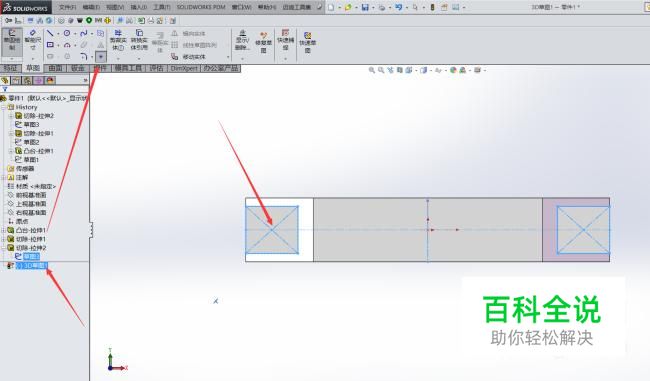The width and height of the screenshot is (650, 381).
Task: Select the 前视基准面 plane
Action: [x=31, y=195]
